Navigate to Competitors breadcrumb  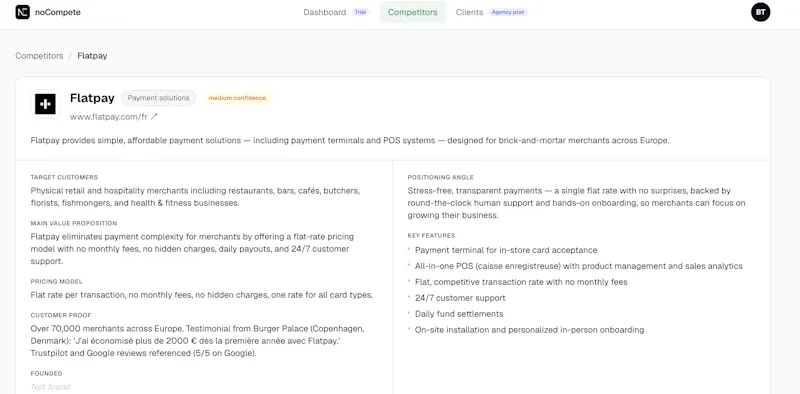click(x=39, y=56)
